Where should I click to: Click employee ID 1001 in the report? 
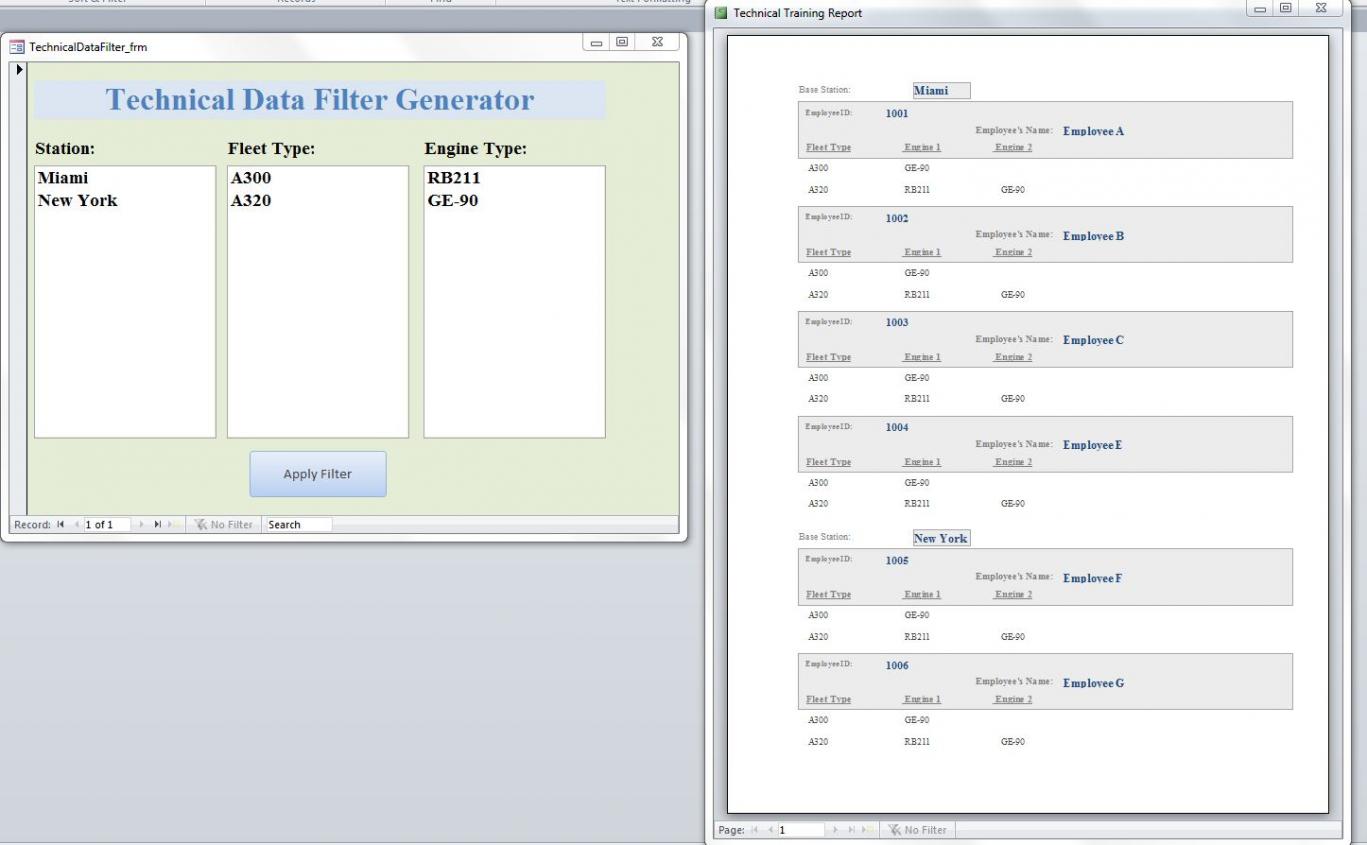coord(897,113)
